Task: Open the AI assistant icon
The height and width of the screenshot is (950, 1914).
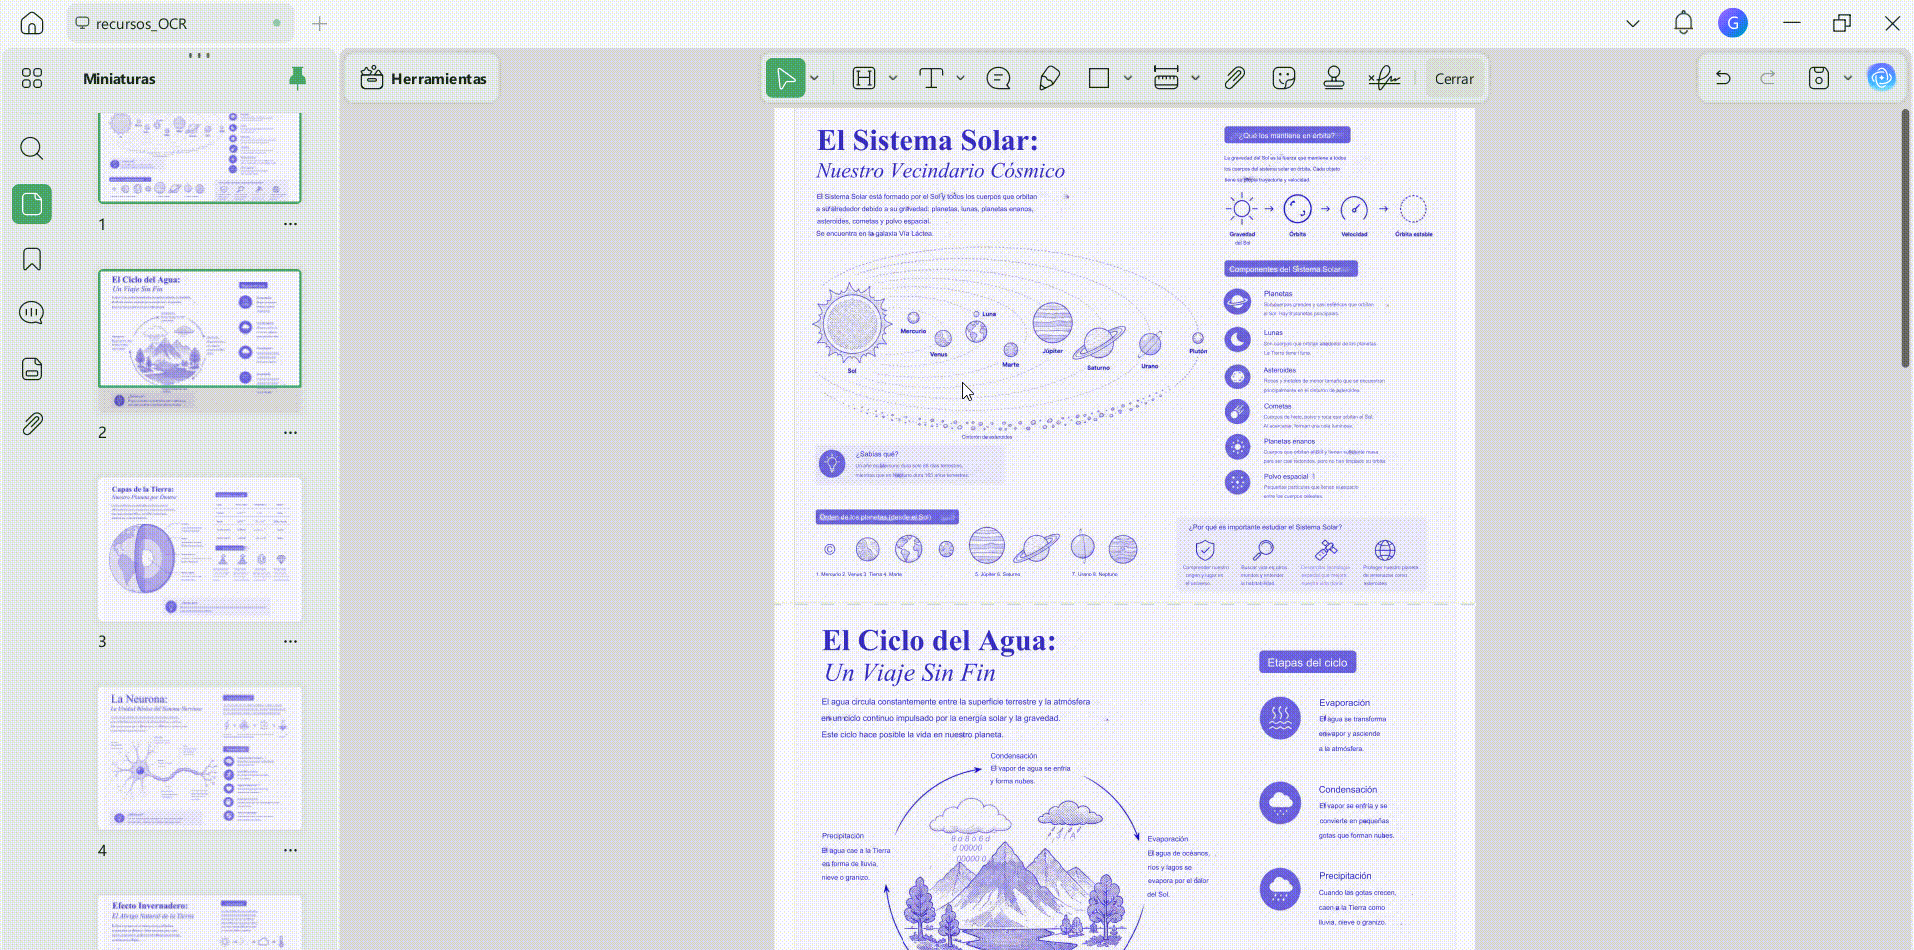Action: point(1881,78)
